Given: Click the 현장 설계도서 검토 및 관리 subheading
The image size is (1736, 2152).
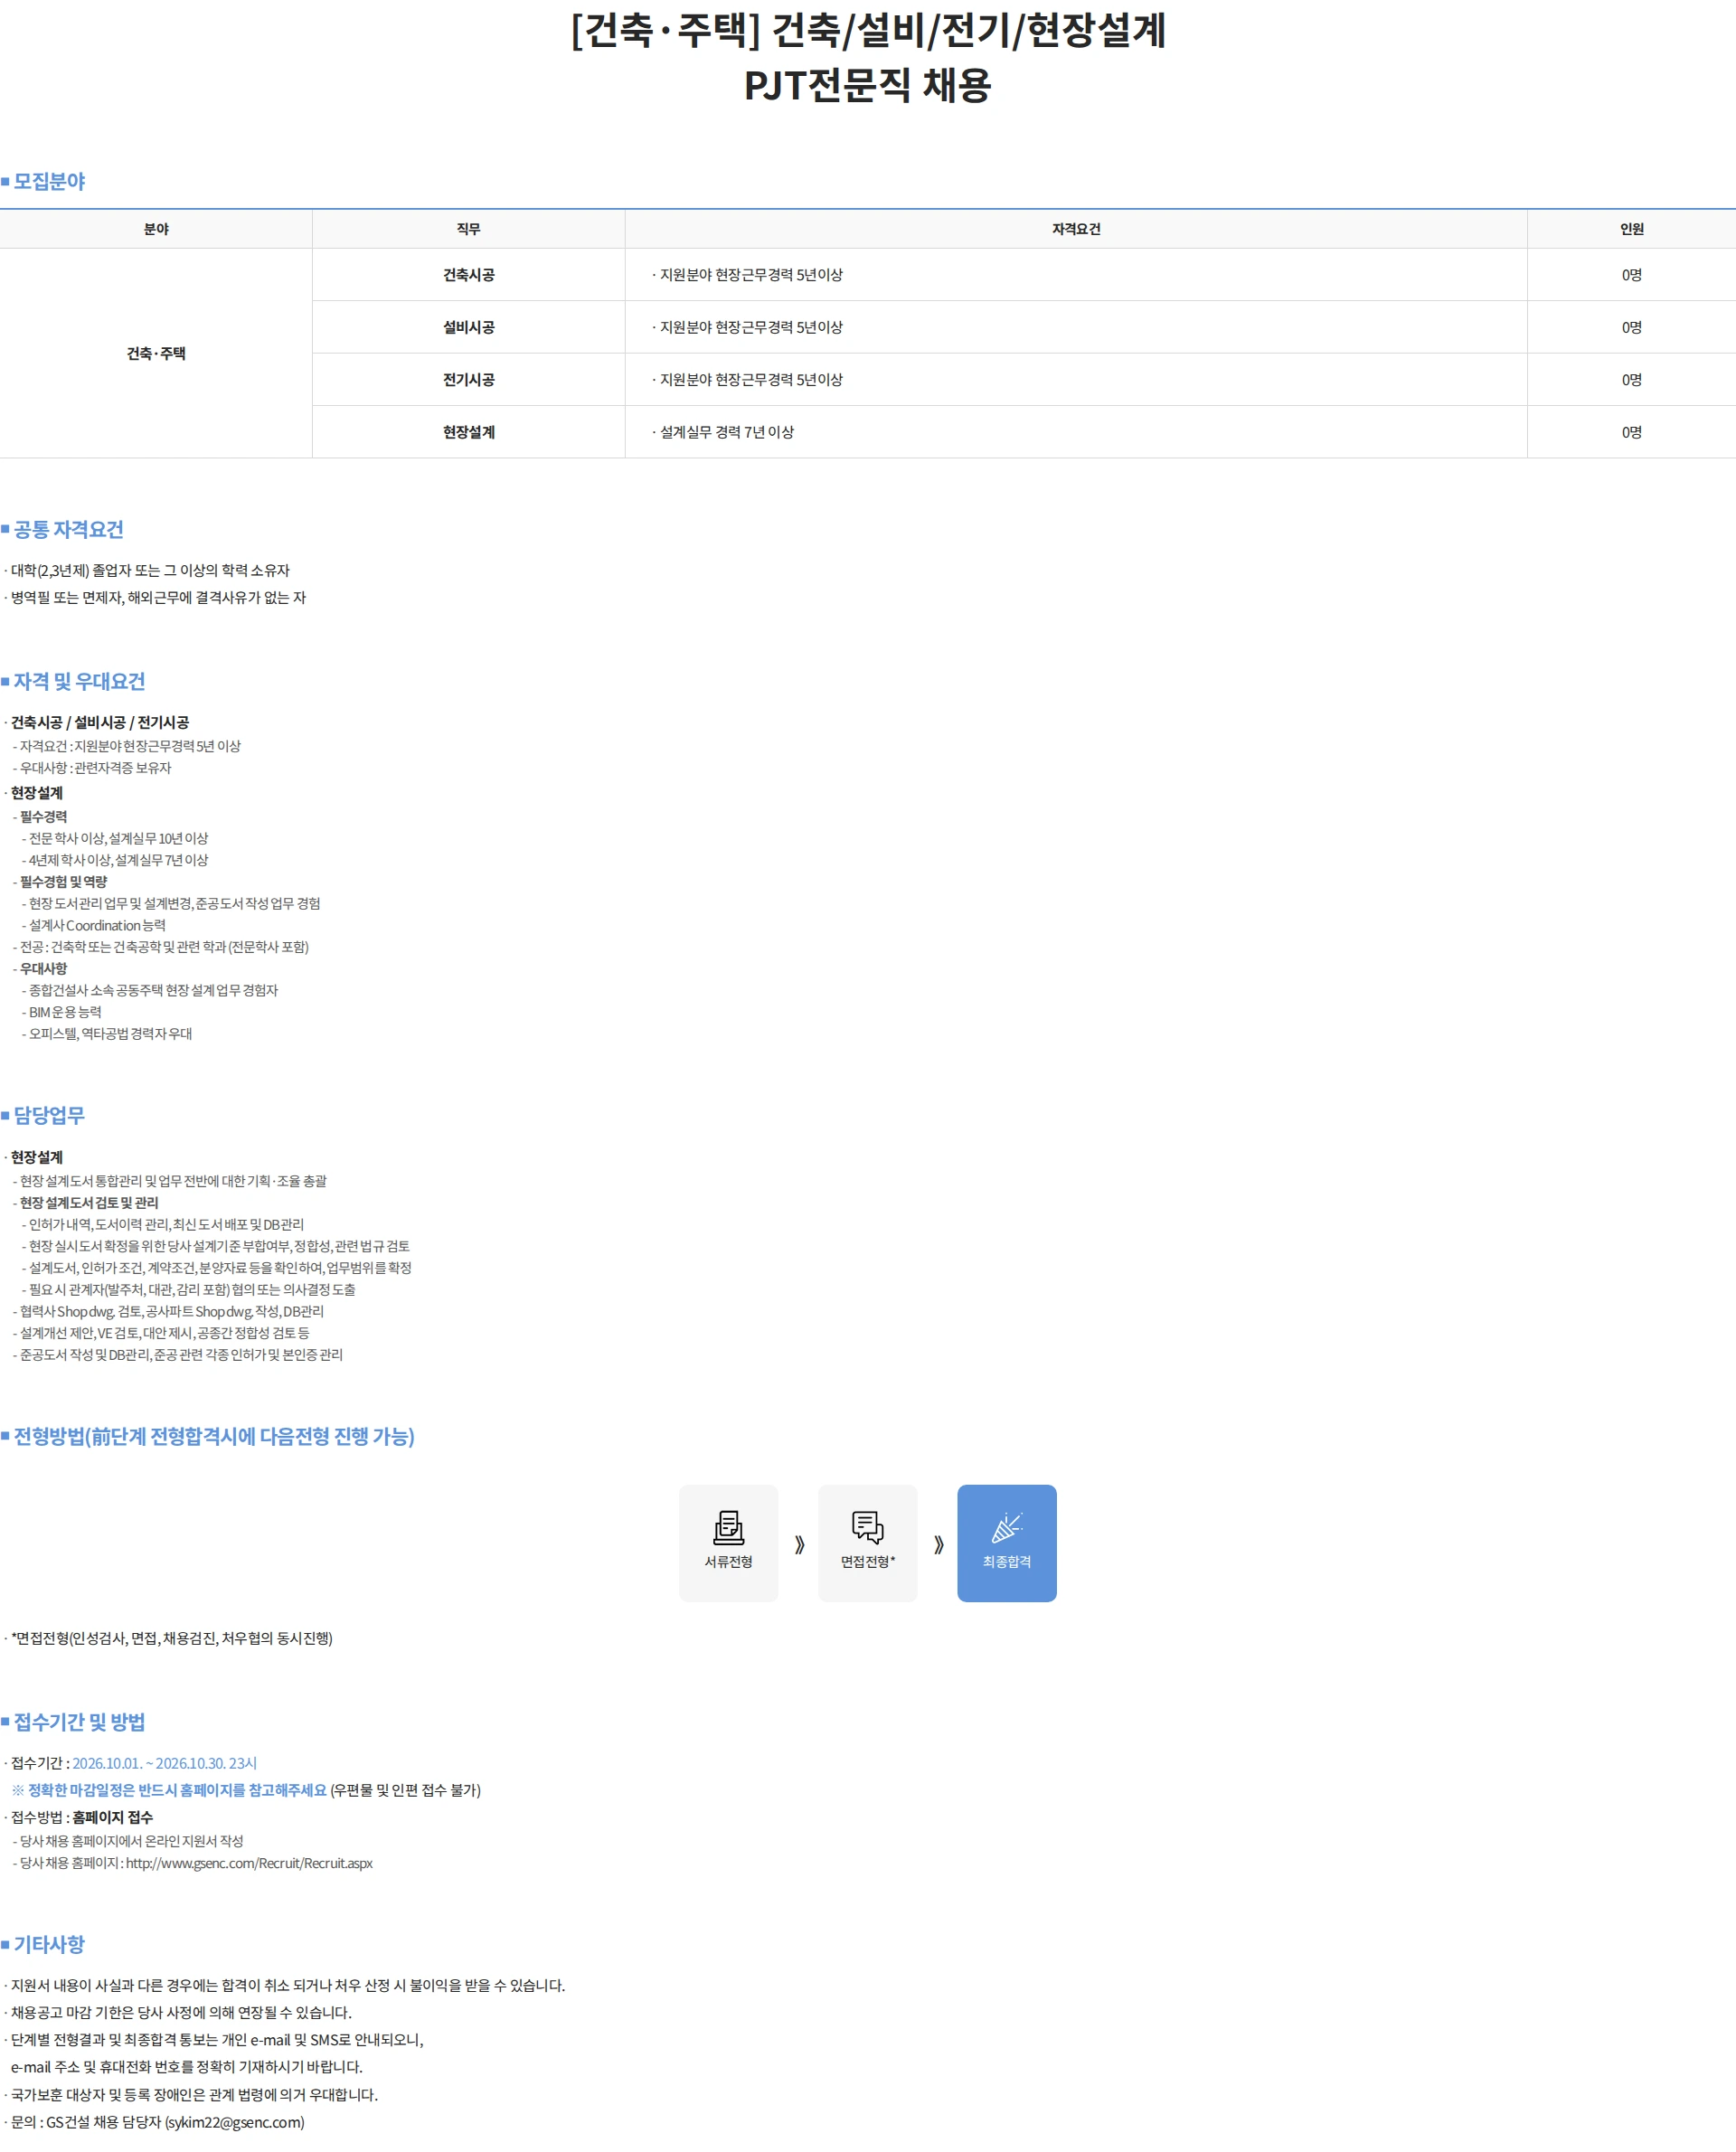Looking at the screenshot, I should click(89, 1203).
